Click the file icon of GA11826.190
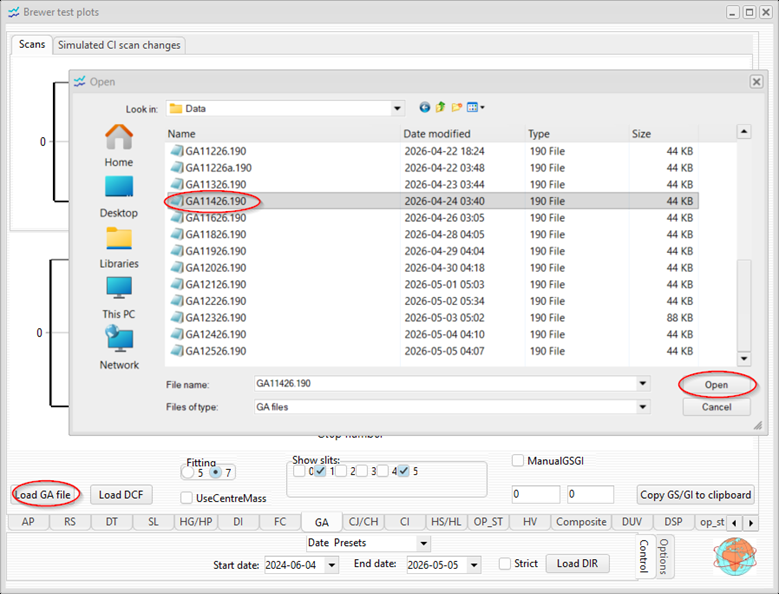This screenshot has width=779, height=594. (x=177, y=234)
